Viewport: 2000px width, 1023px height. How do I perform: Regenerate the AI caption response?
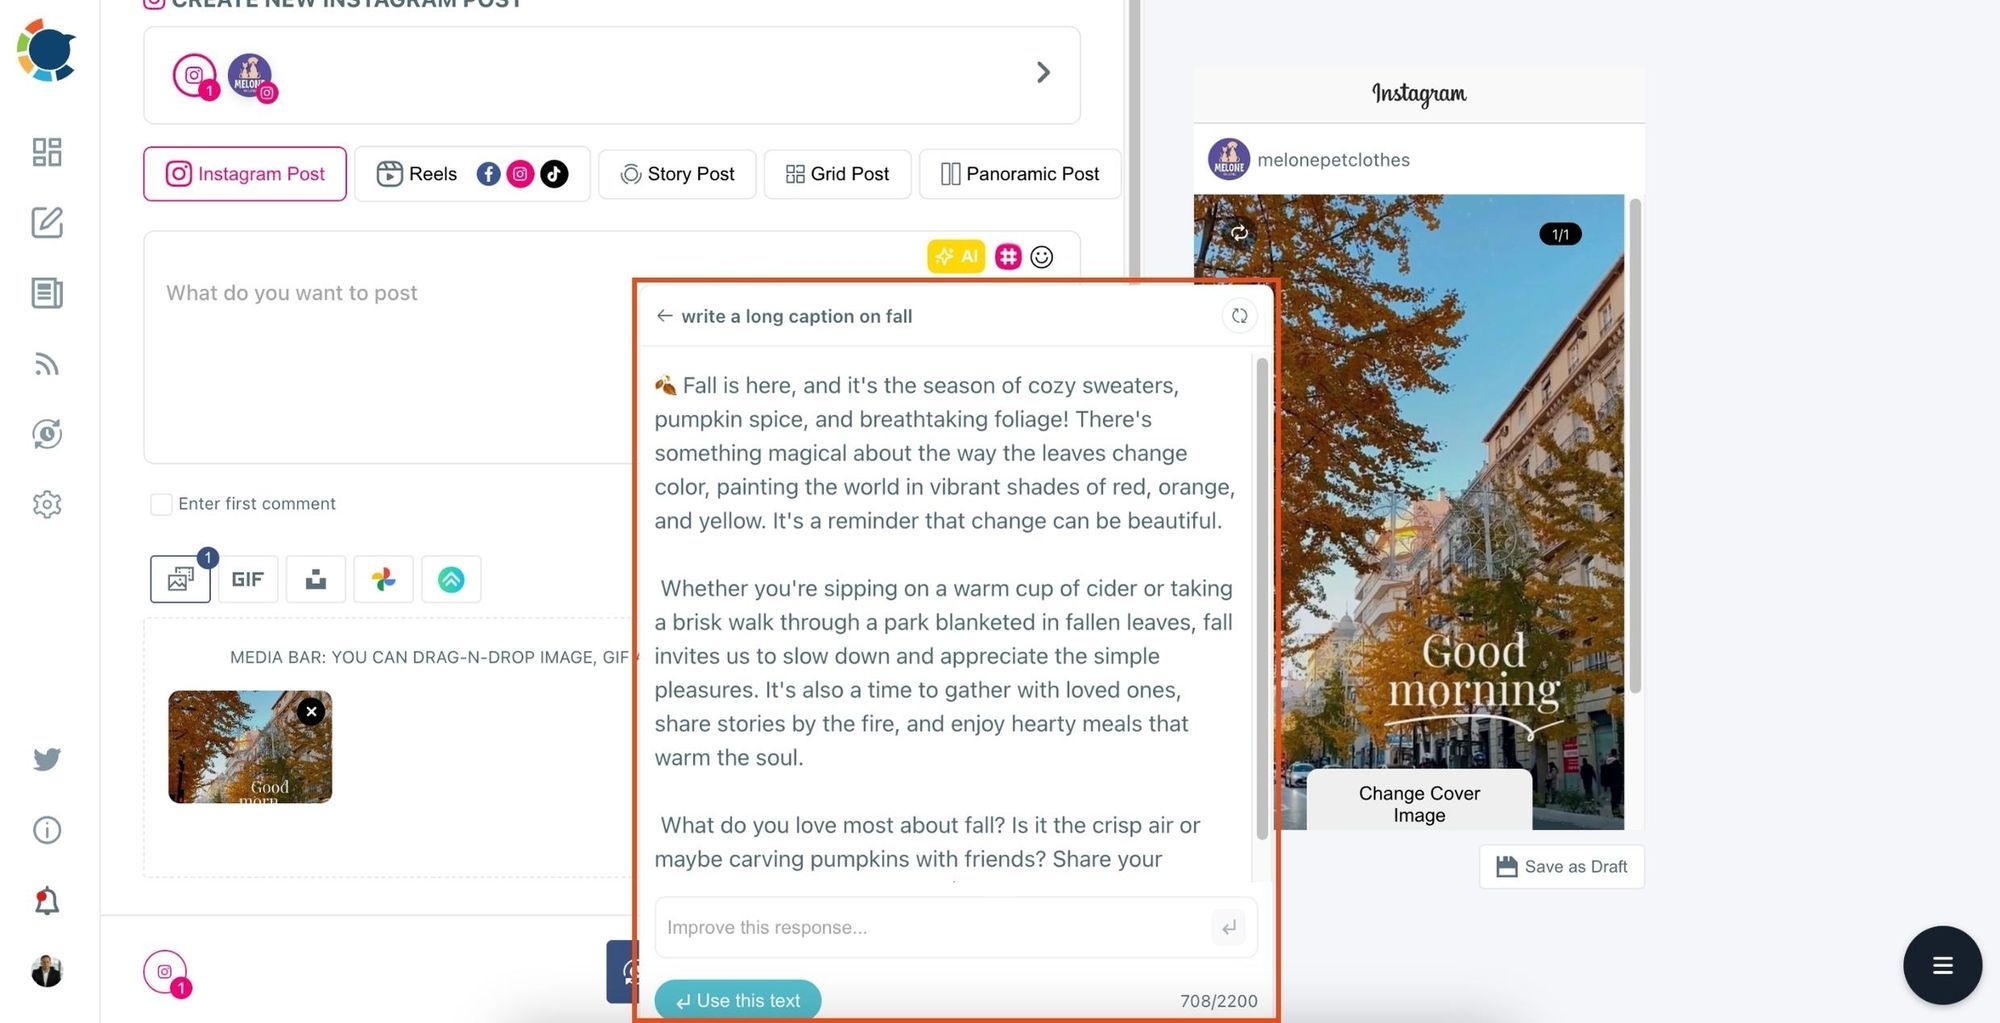[x=1239, y=316]
